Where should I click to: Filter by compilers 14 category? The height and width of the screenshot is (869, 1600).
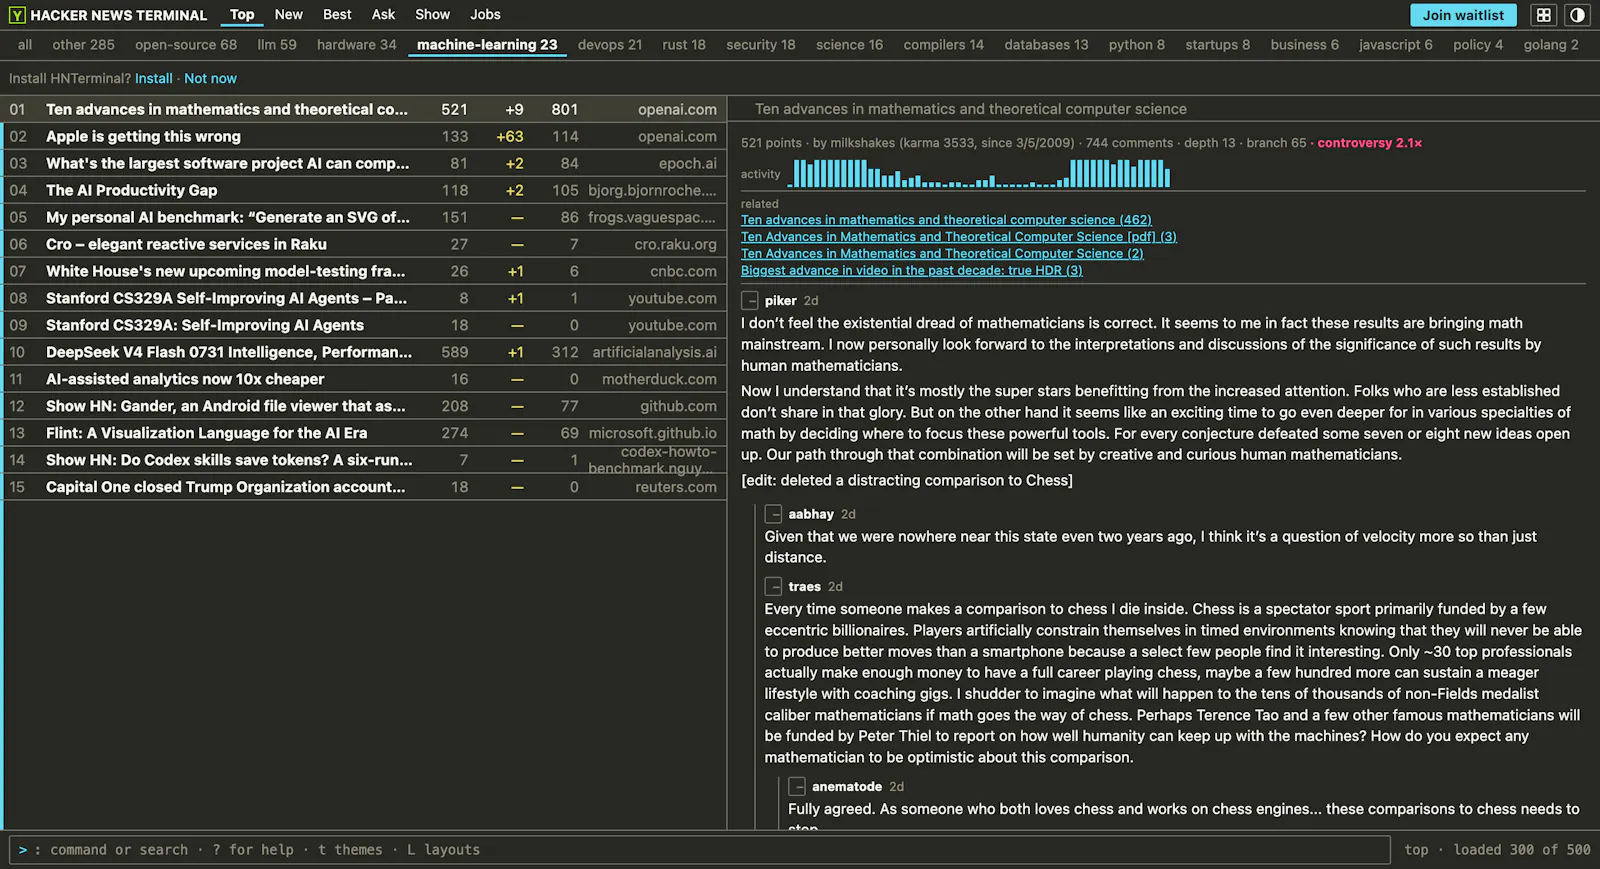click(x=943, y=45)
